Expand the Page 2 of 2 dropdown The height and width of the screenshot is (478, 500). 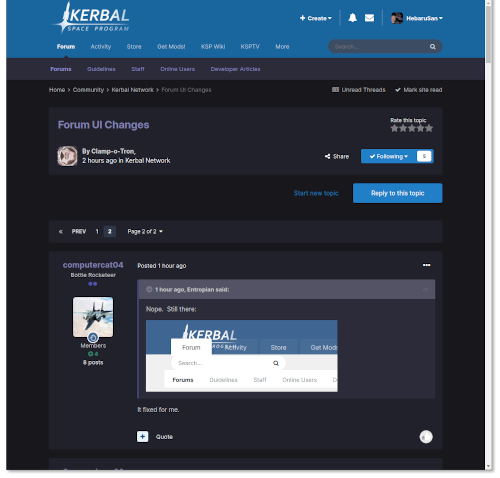(145, 231)
